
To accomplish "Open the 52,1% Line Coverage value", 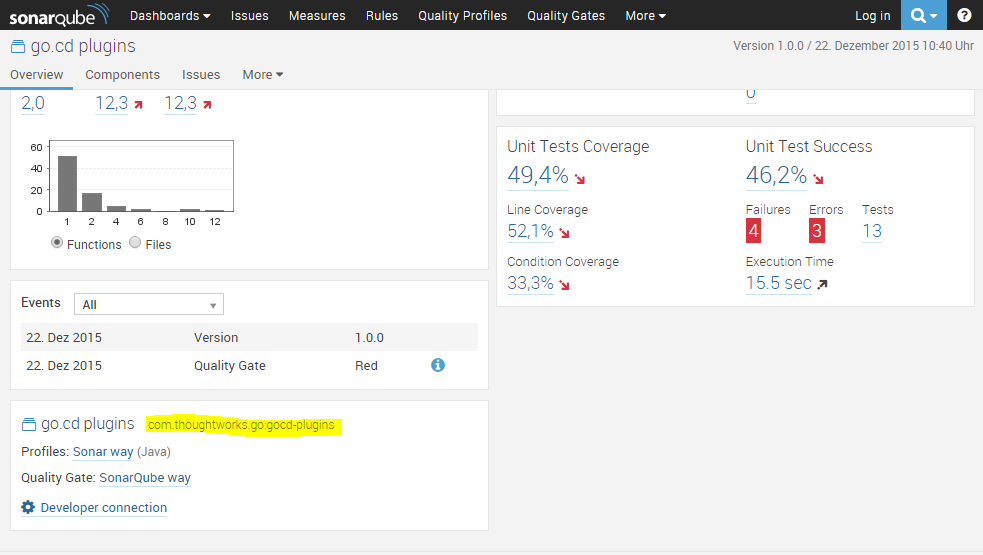I will [x=530, y=231].
